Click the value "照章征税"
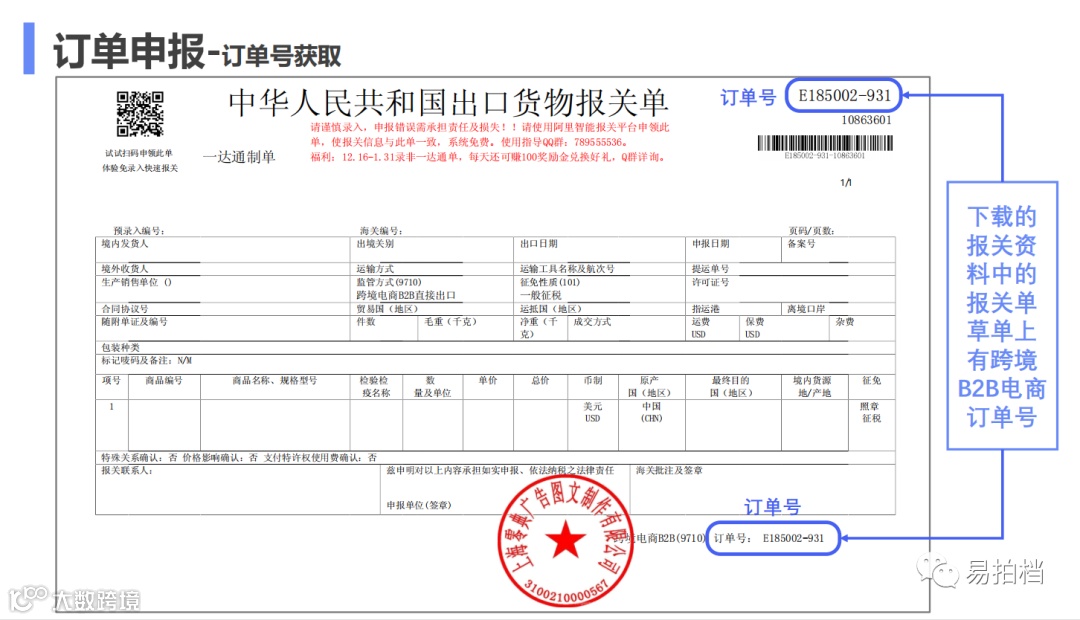Viewport: 1080px width, 620px height. coord(871,413)
